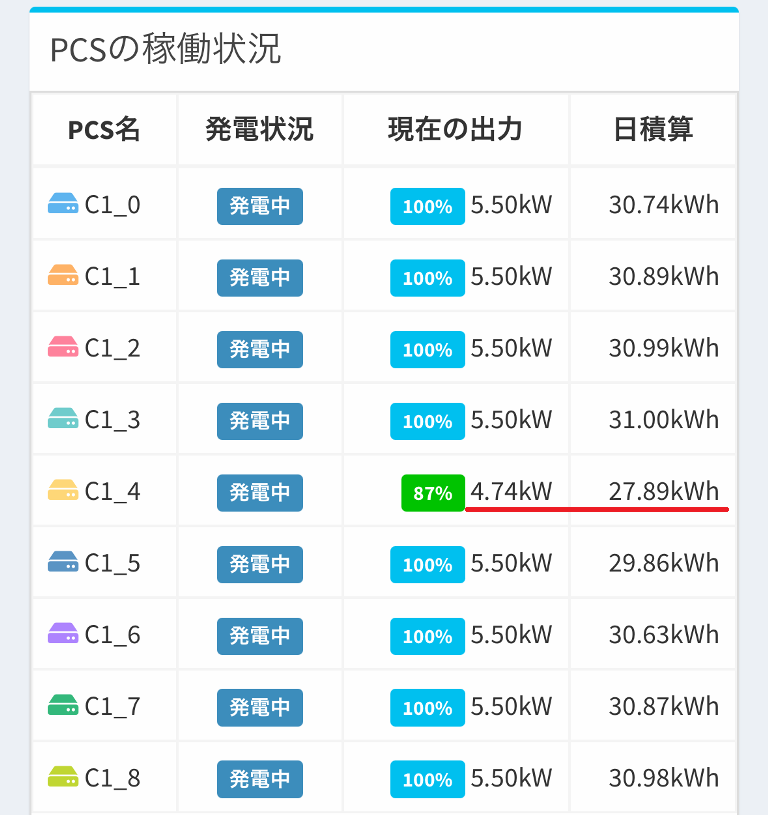This screenshot has height=815, width=768.
Task: Click the green C1_7 PCS device icon
Action: pyautogui.click(x=63, y=707)
